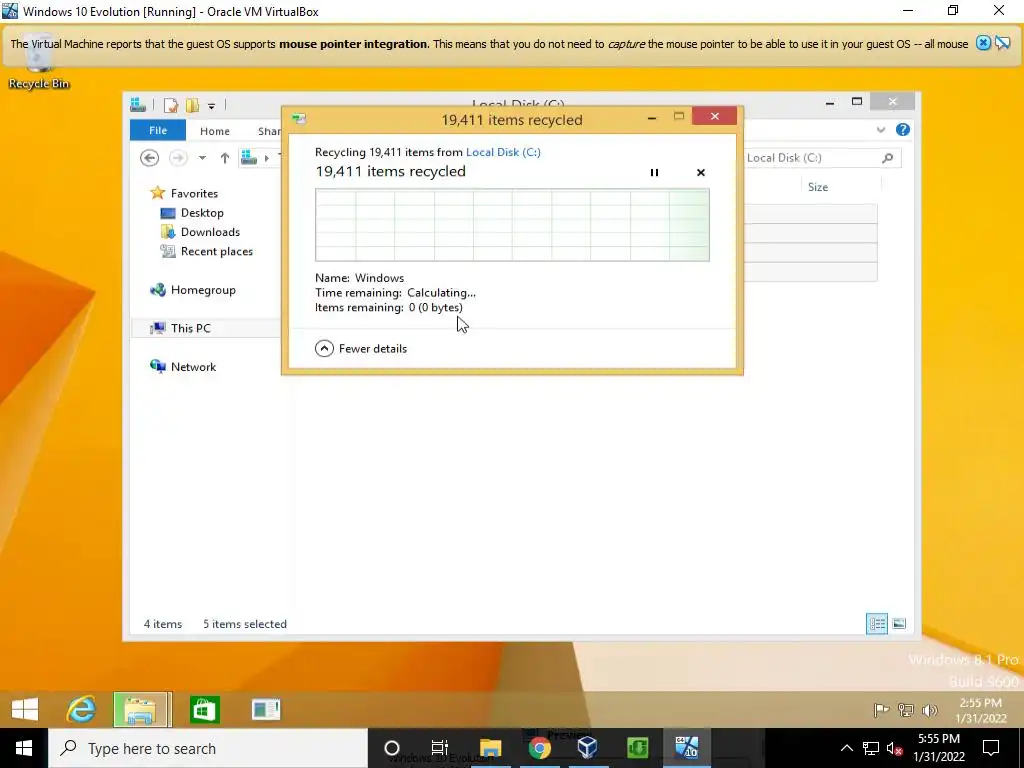Open the Share ribbon tab

pos(269,131)
